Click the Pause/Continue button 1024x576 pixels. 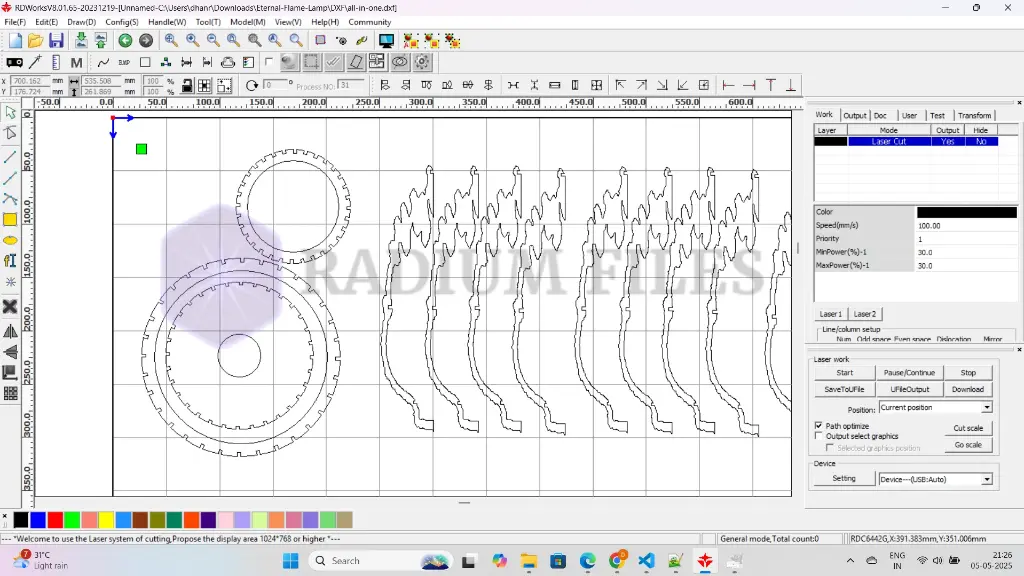coord(909,373)
